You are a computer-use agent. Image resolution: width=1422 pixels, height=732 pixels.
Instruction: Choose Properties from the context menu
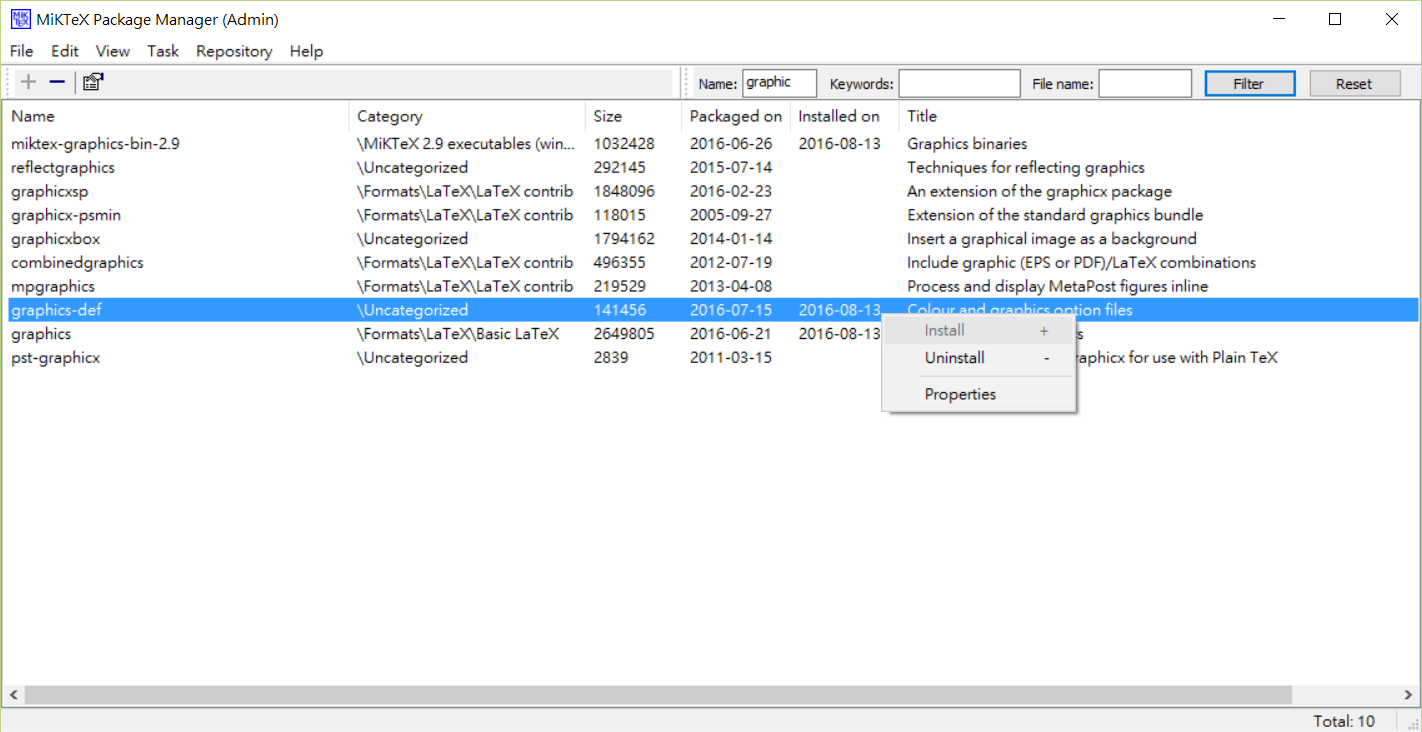coord(978,394)
